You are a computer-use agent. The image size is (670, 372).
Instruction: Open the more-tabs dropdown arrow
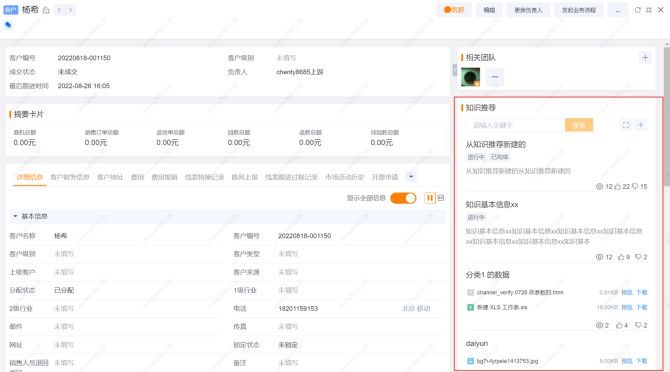(411, 177)
